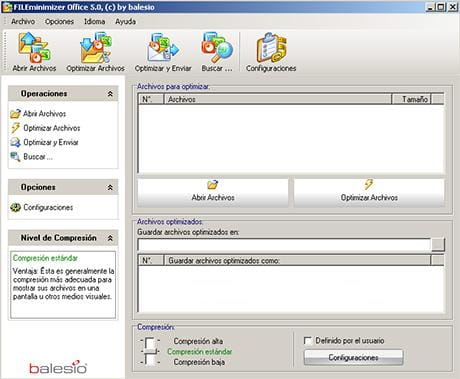Click the FILEminimizer title bar app icon
Viewport: 460px width, 379px height.
pyautogui.click(x=7, y=7)
